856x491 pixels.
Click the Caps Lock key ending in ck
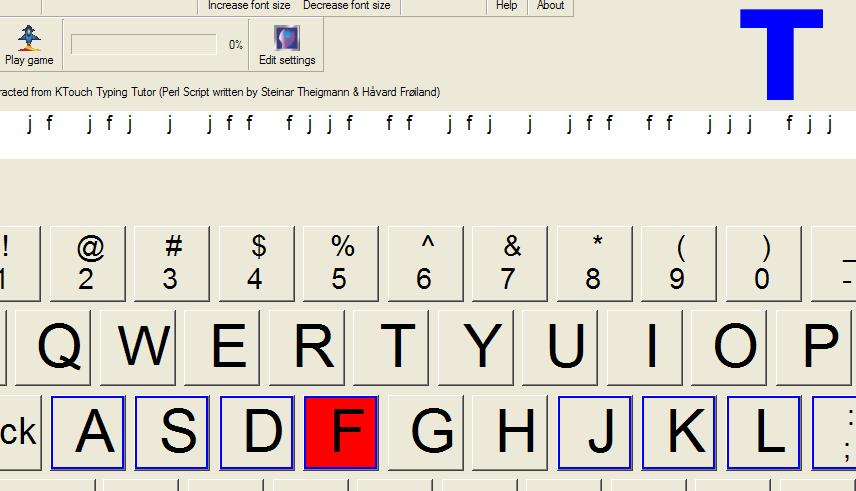(20, 433)
